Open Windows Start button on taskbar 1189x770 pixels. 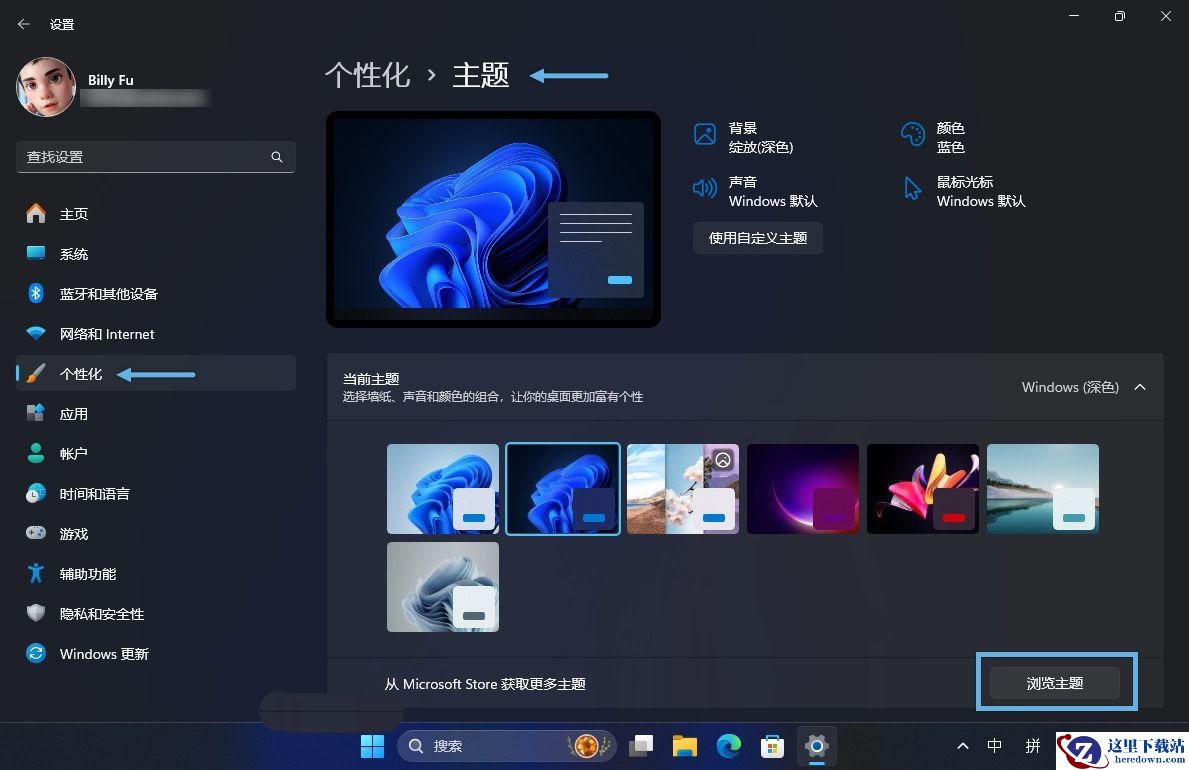372,746
